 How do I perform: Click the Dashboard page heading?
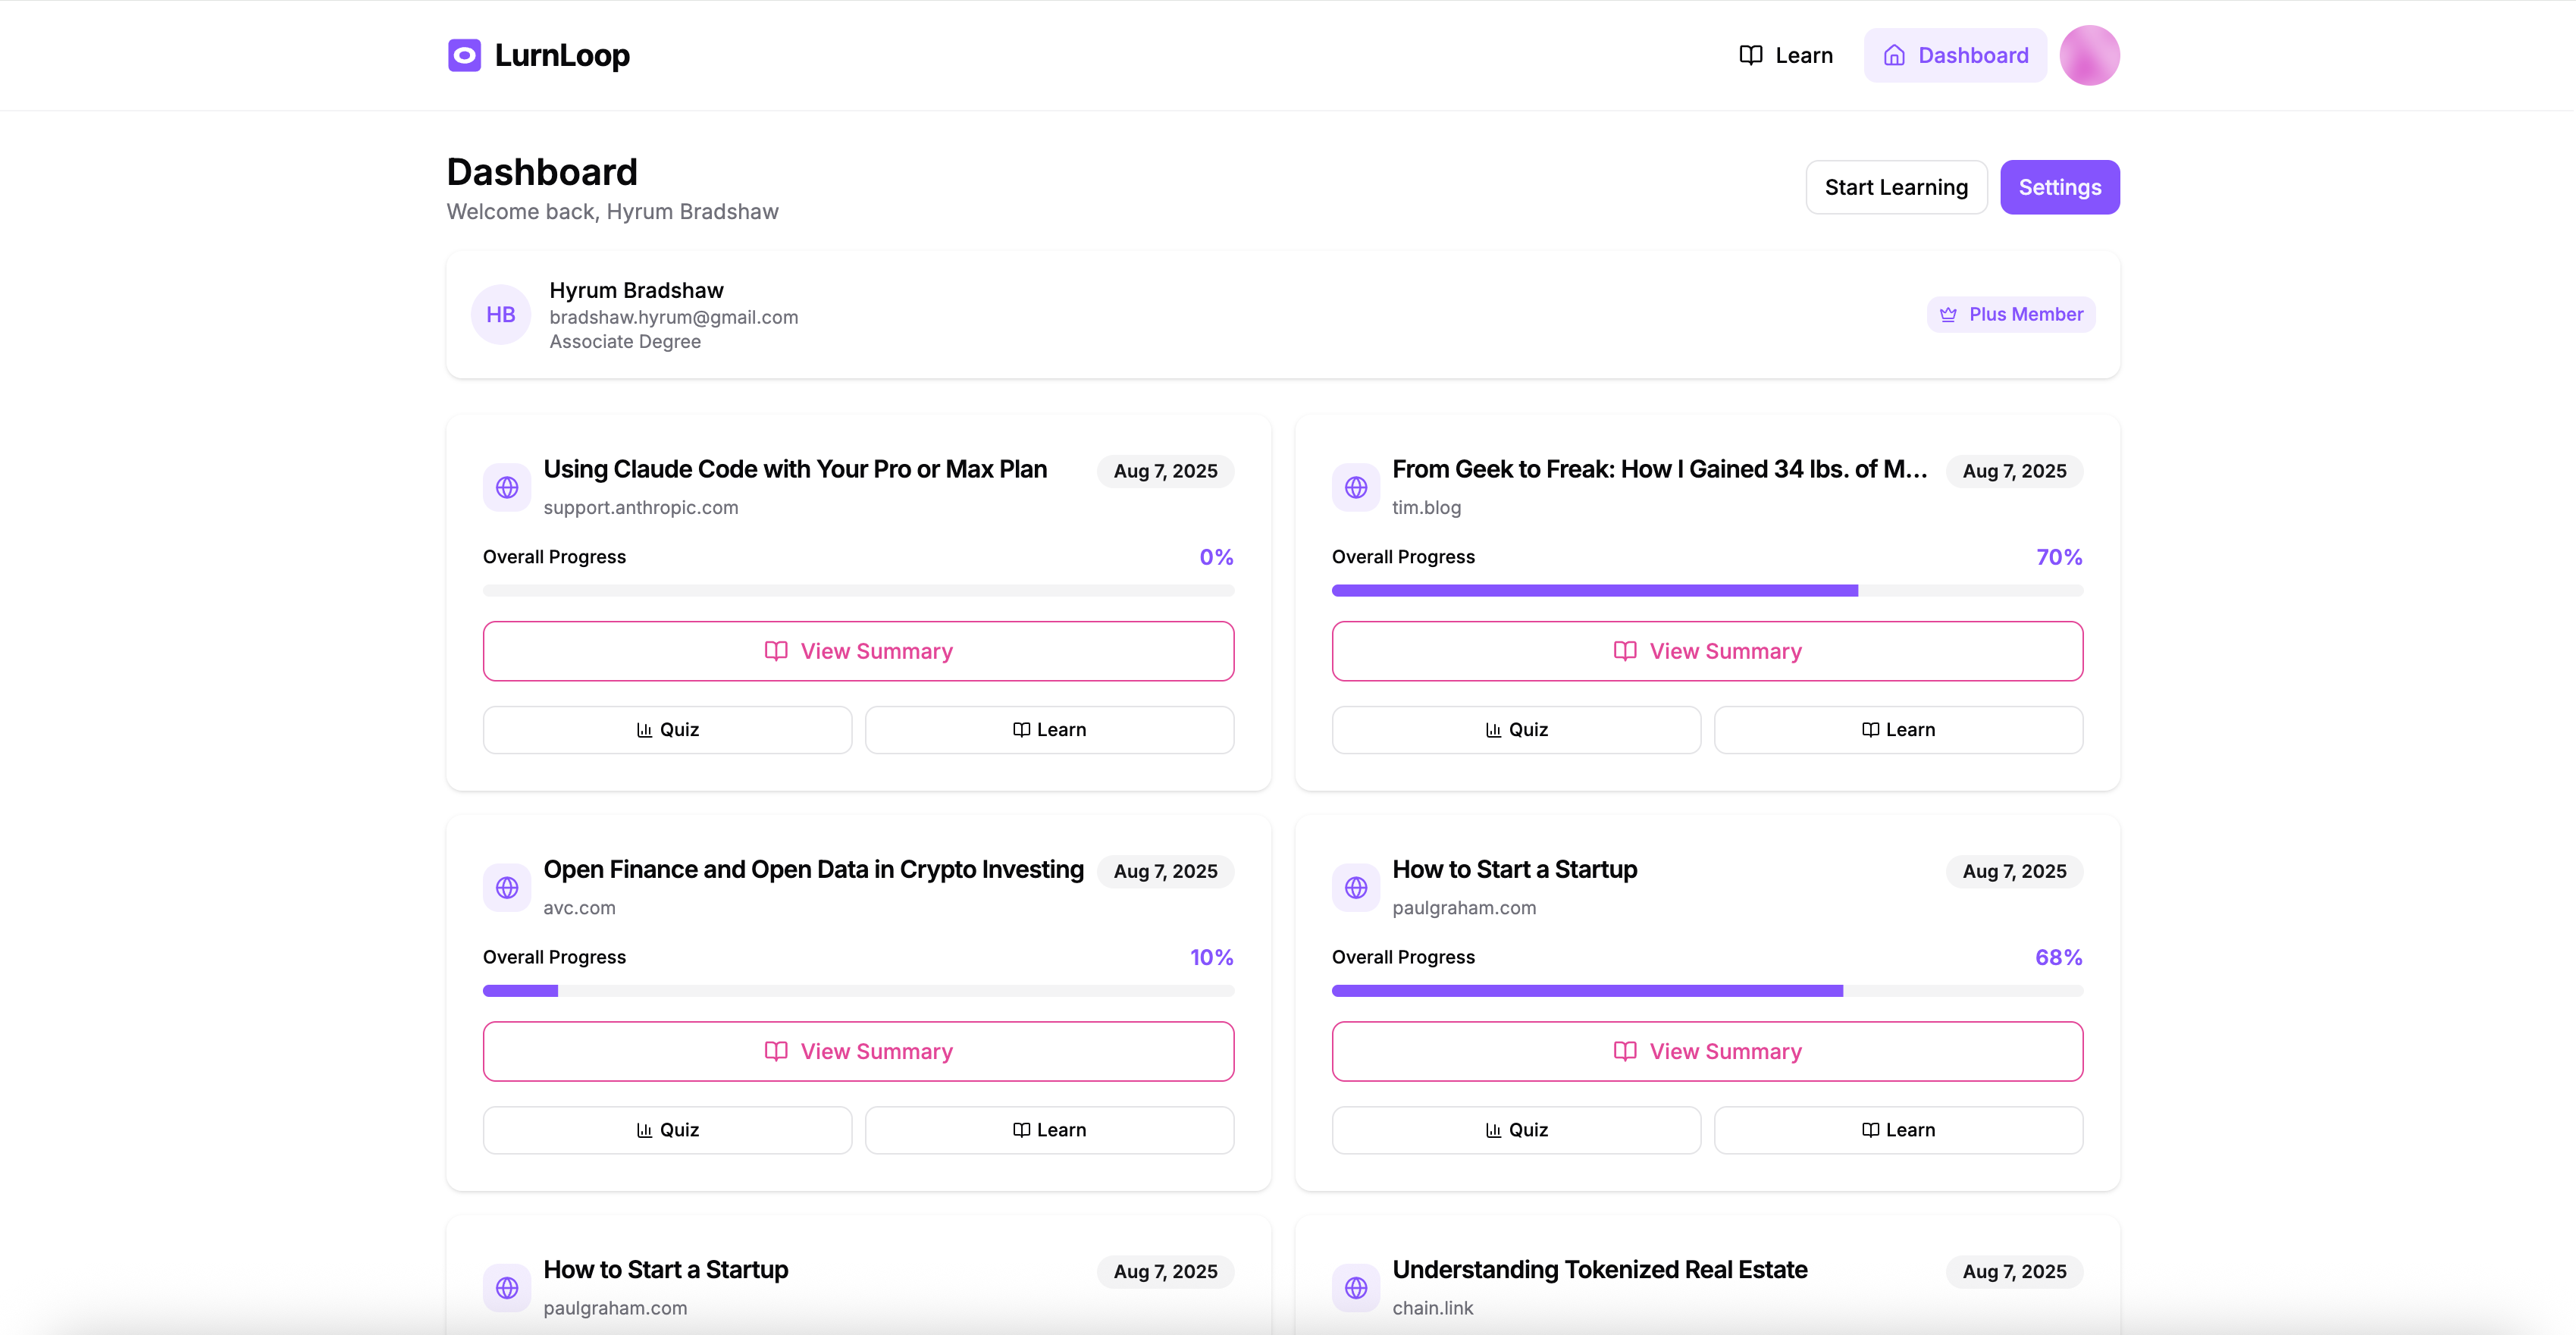click(x=541, y=172)
